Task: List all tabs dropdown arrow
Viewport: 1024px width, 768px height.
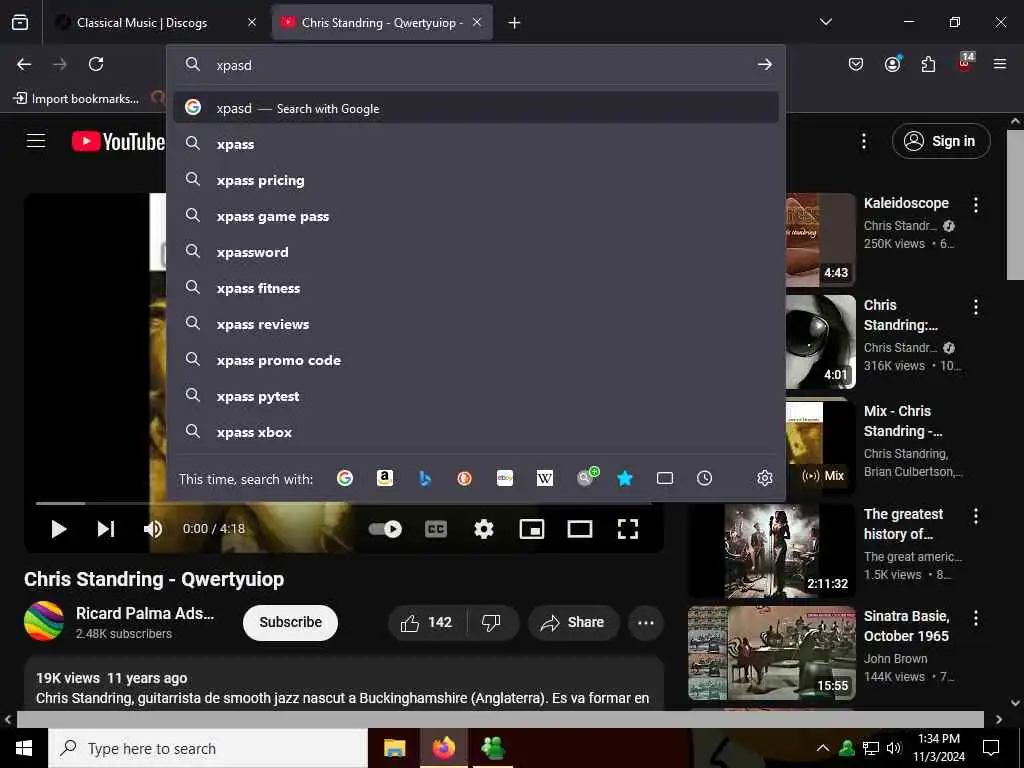Action: [x=825, y=22]
